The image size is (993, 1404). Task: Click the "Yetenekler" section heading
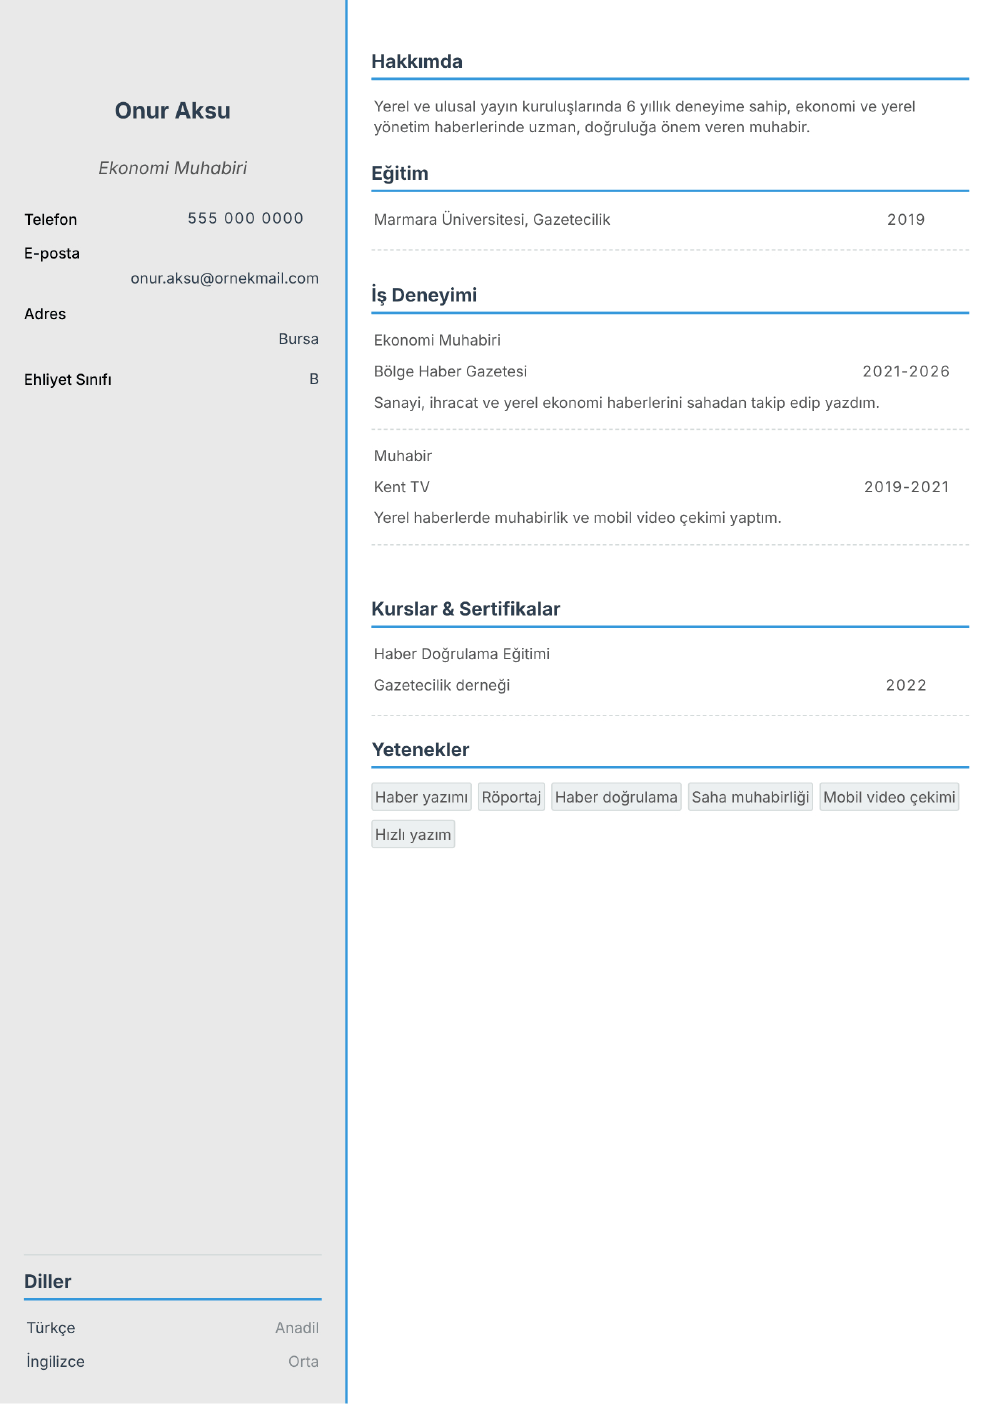coord(421,750)
